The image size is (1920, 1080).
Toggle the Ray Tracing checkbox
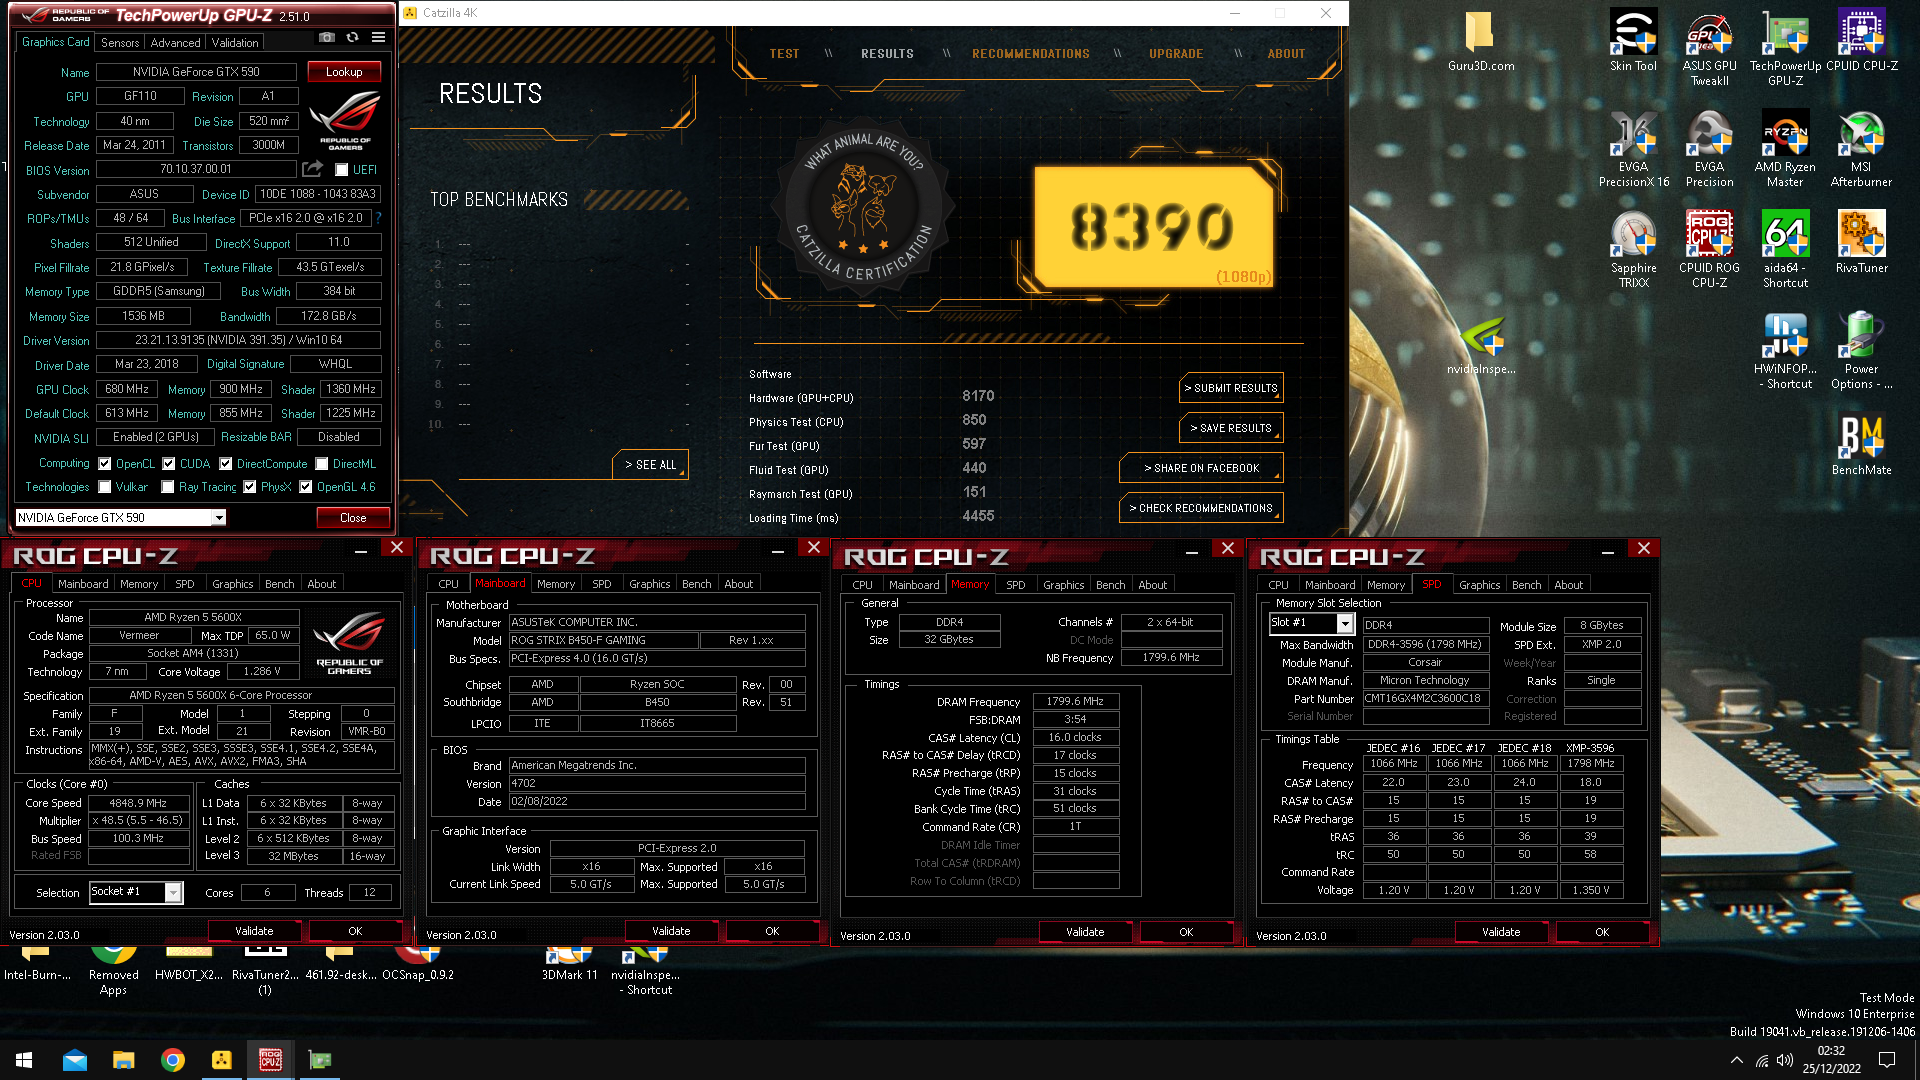(x=168, y=487)
